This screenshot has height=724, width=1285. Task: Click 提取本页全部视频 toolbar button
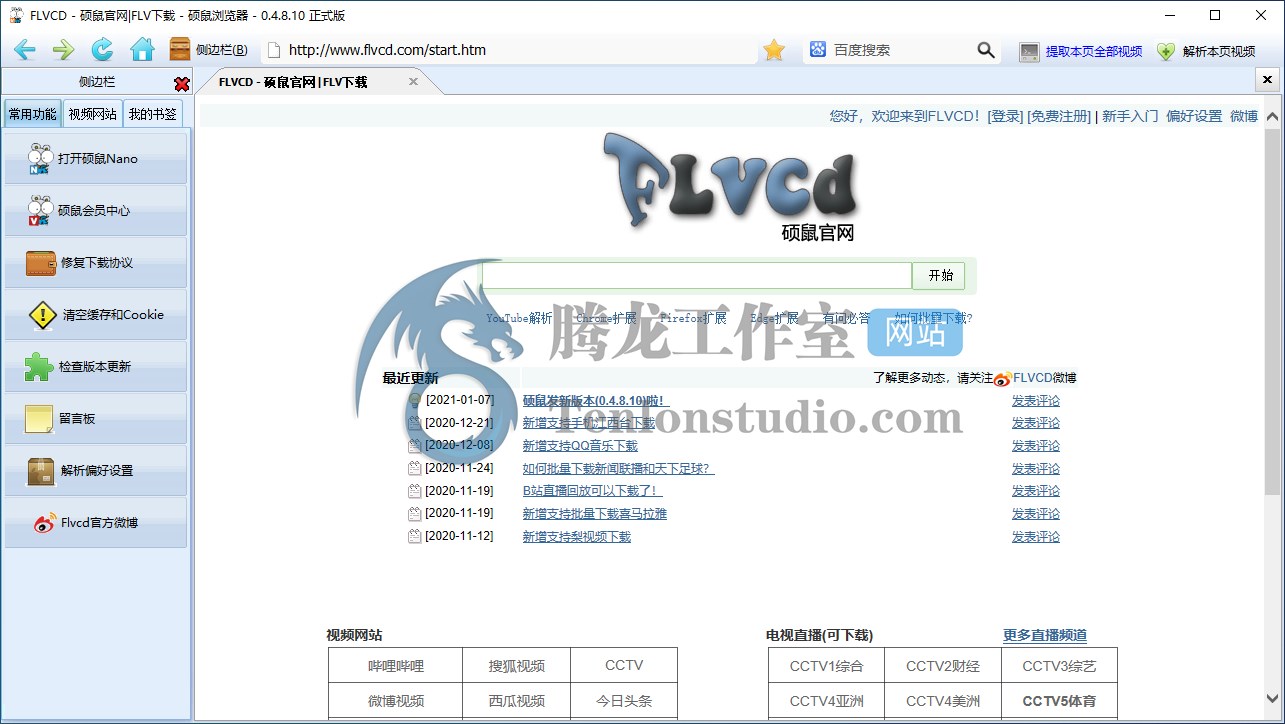[x=1081, y=51]
